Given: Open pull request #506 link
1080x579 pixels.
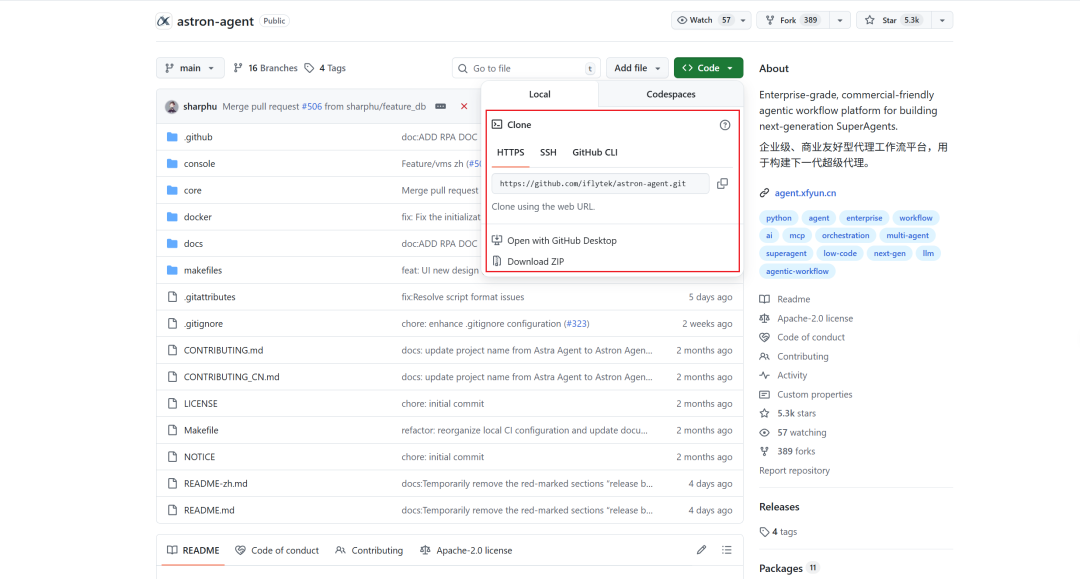Looking at the screenshot, I should tap(312, 107).
